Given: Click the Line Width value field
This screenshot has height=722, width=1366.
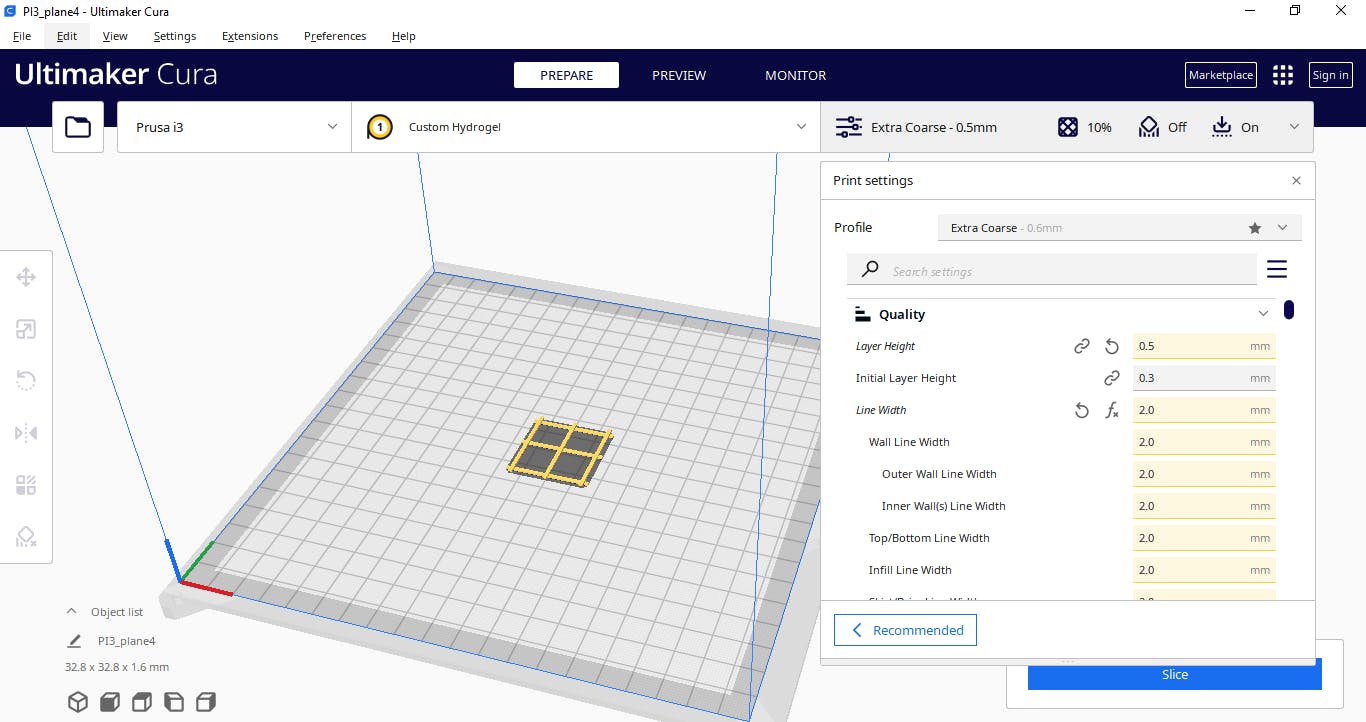Looking at the screenshot, I should [1204, 410].
